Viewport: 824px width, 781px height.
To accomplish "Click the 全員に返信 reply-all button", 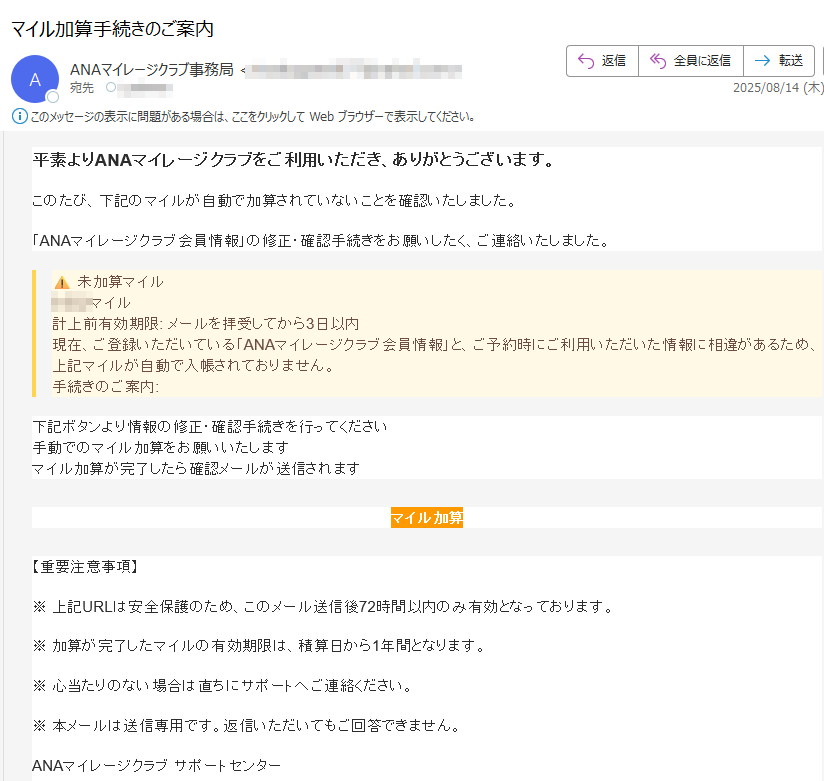I will (691, 61).
